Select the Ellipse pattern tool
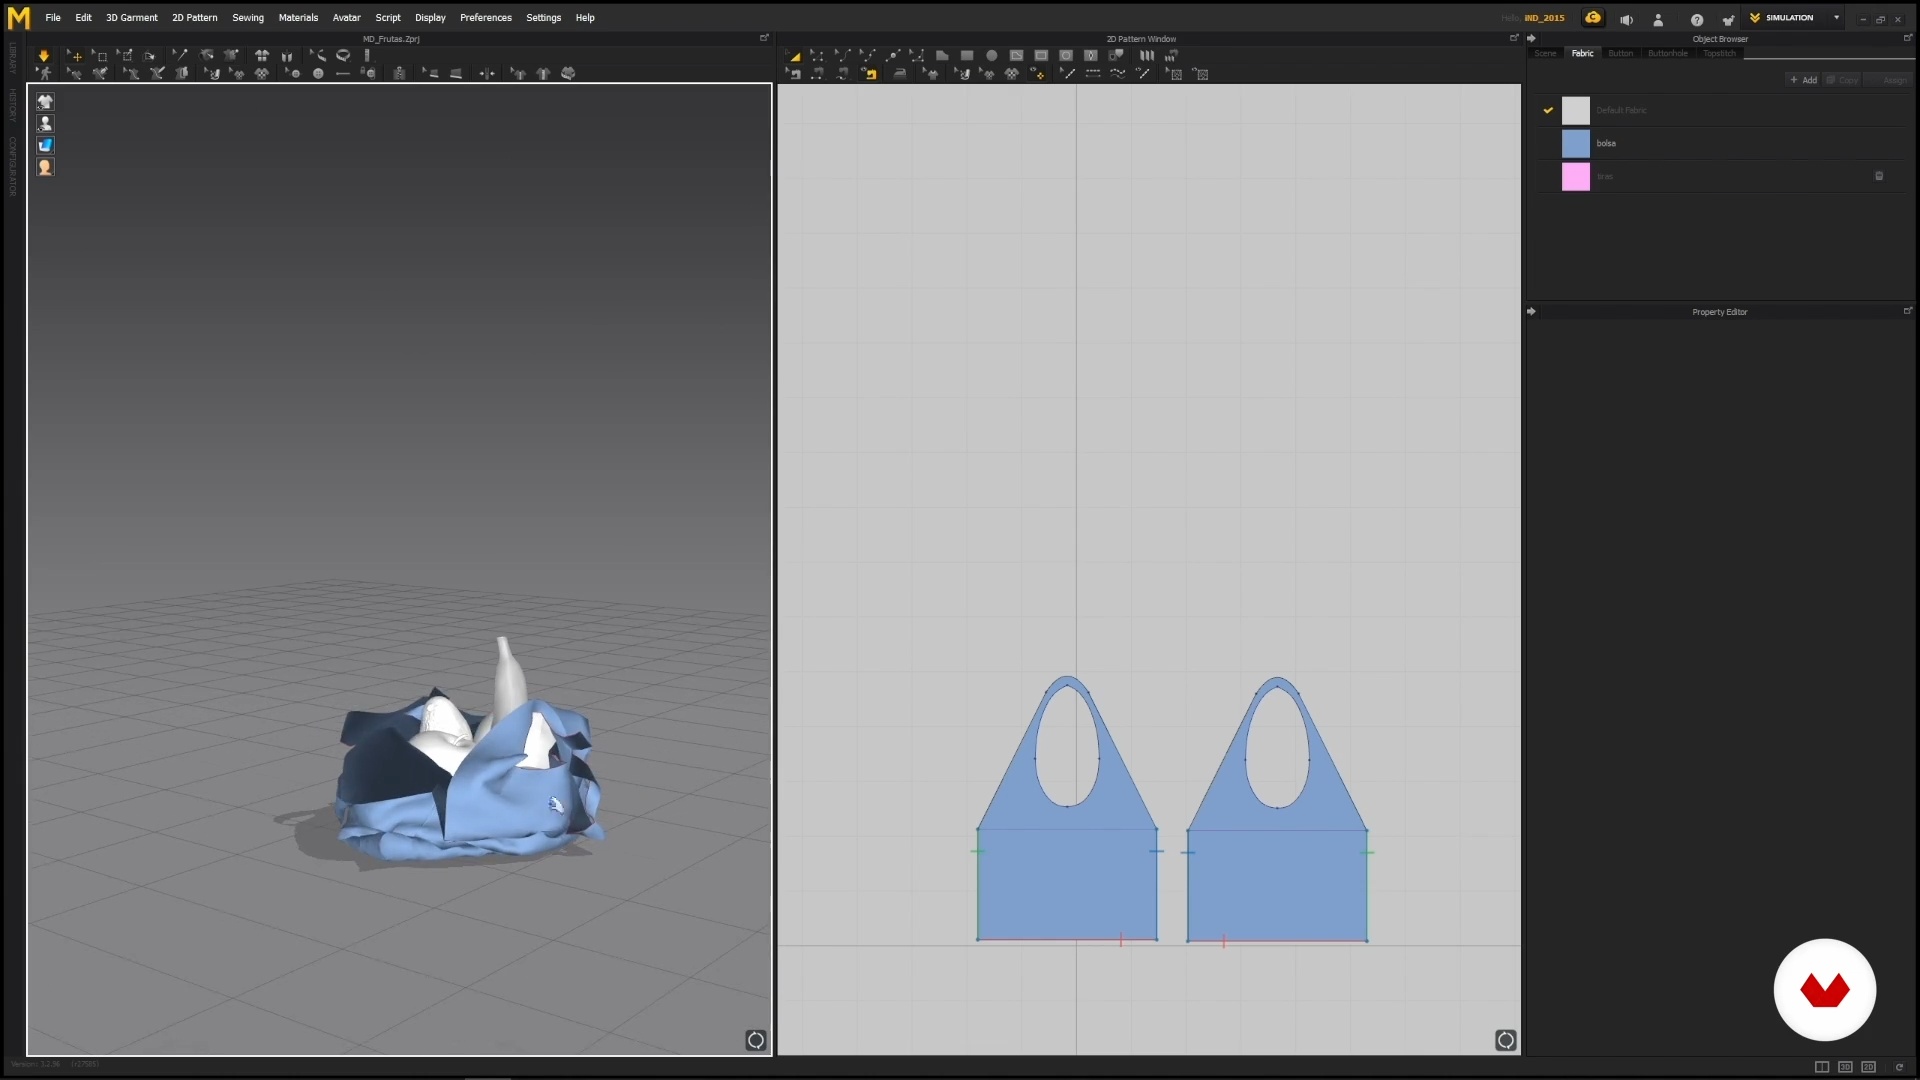 [991, 56]
